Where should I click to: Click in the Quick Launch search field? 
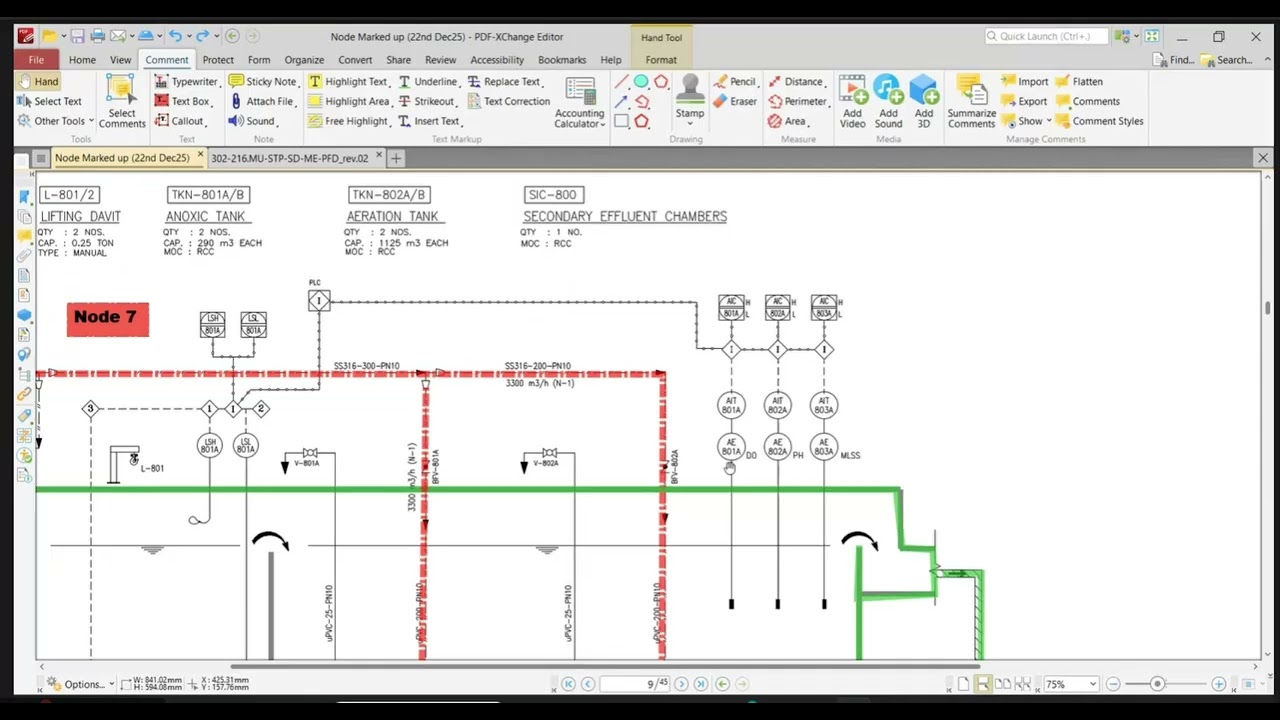pos(1046,36)
